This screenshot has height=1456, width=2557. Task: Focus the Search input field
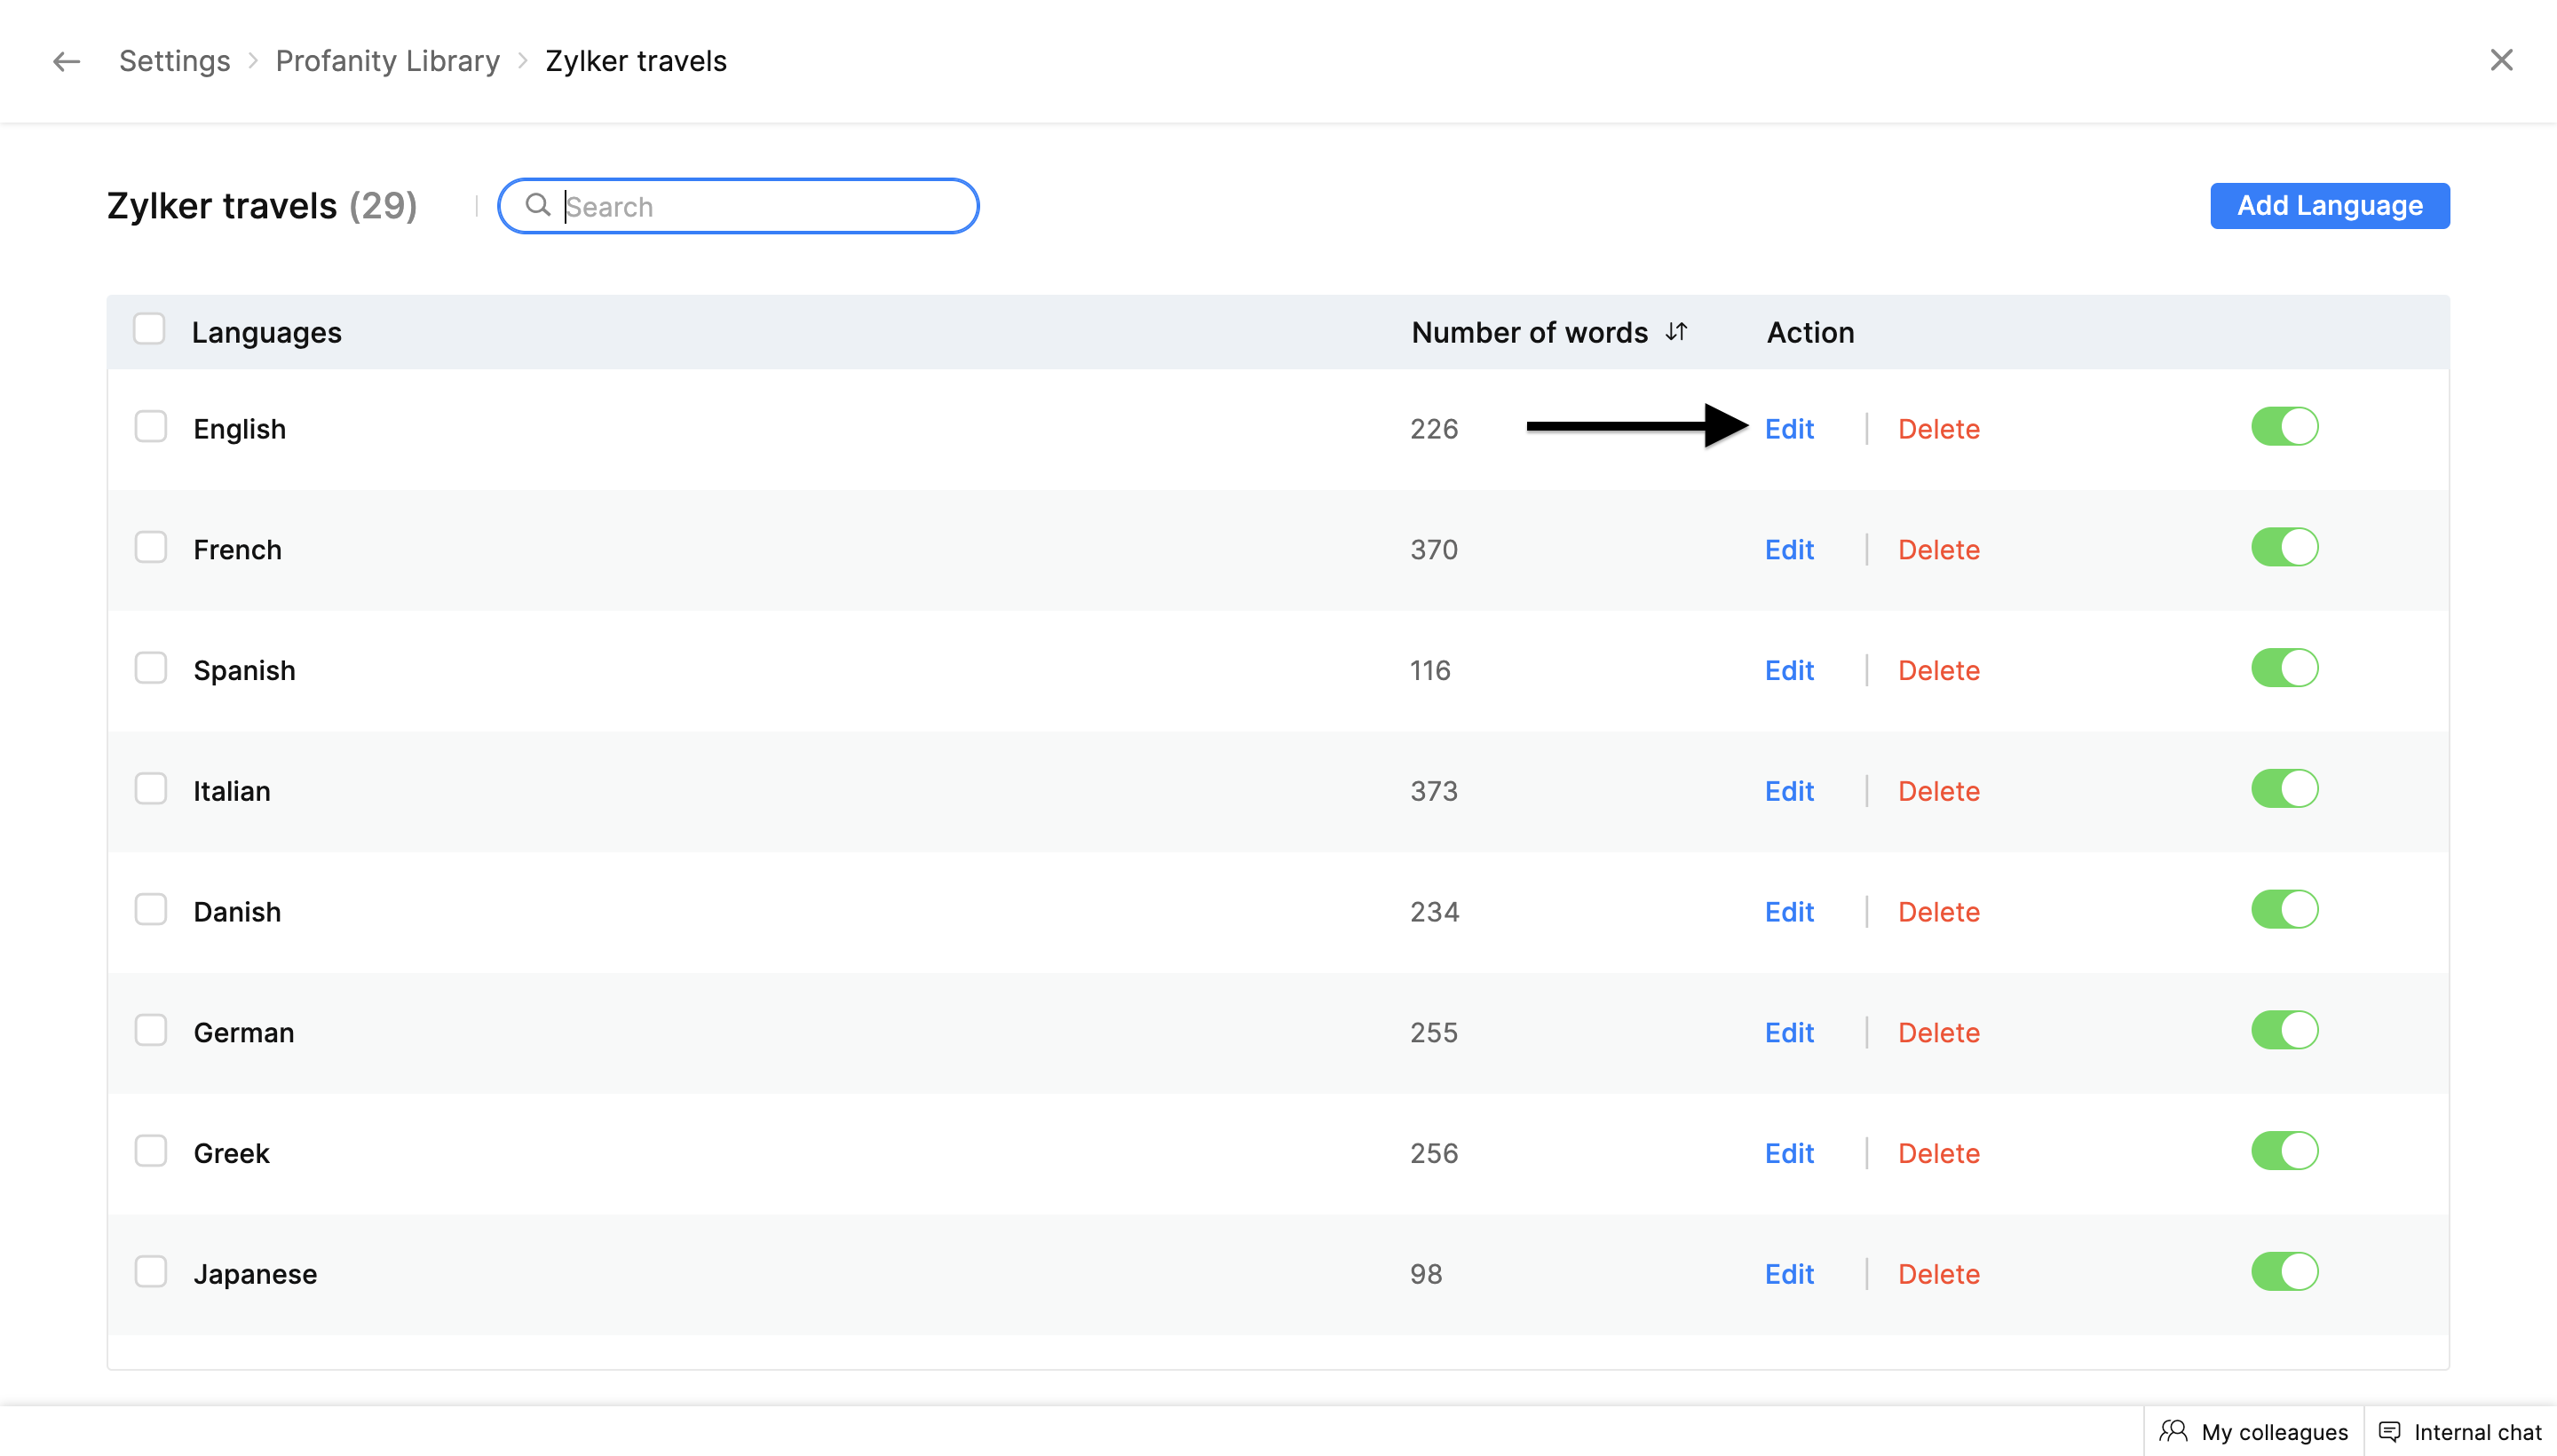click(760, 206)
